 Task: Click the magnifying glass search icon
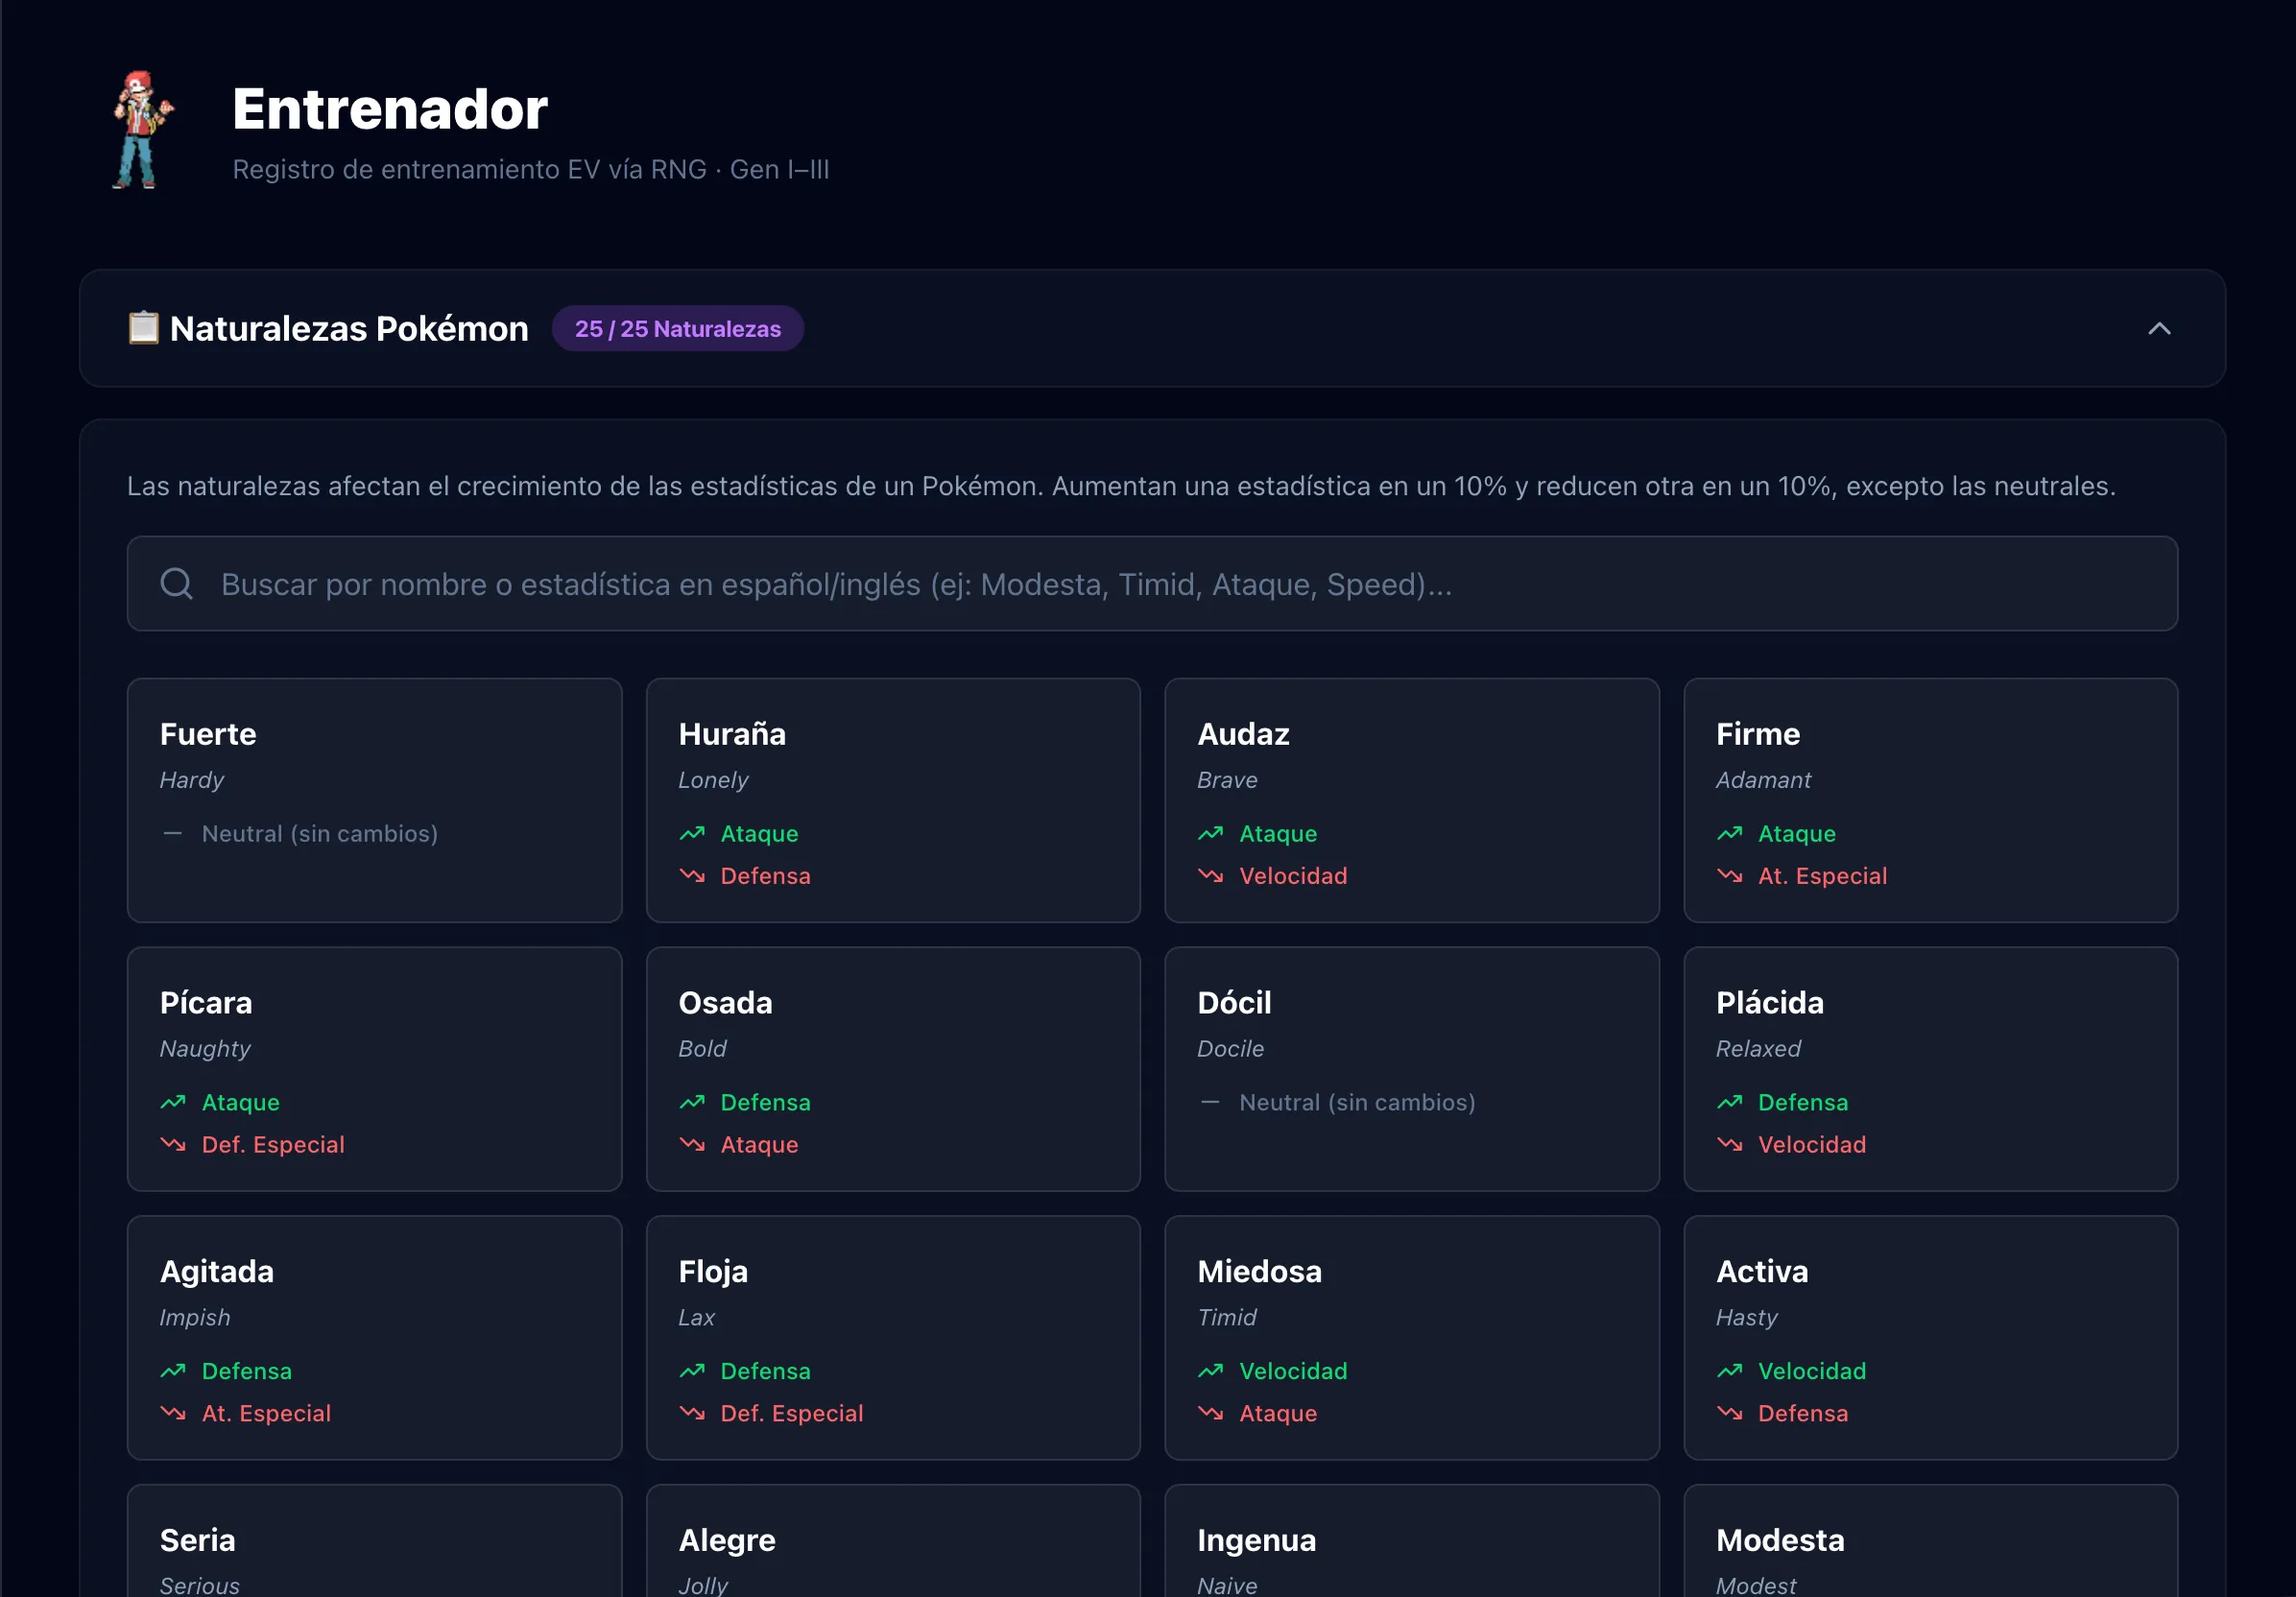tap(177, 583)
